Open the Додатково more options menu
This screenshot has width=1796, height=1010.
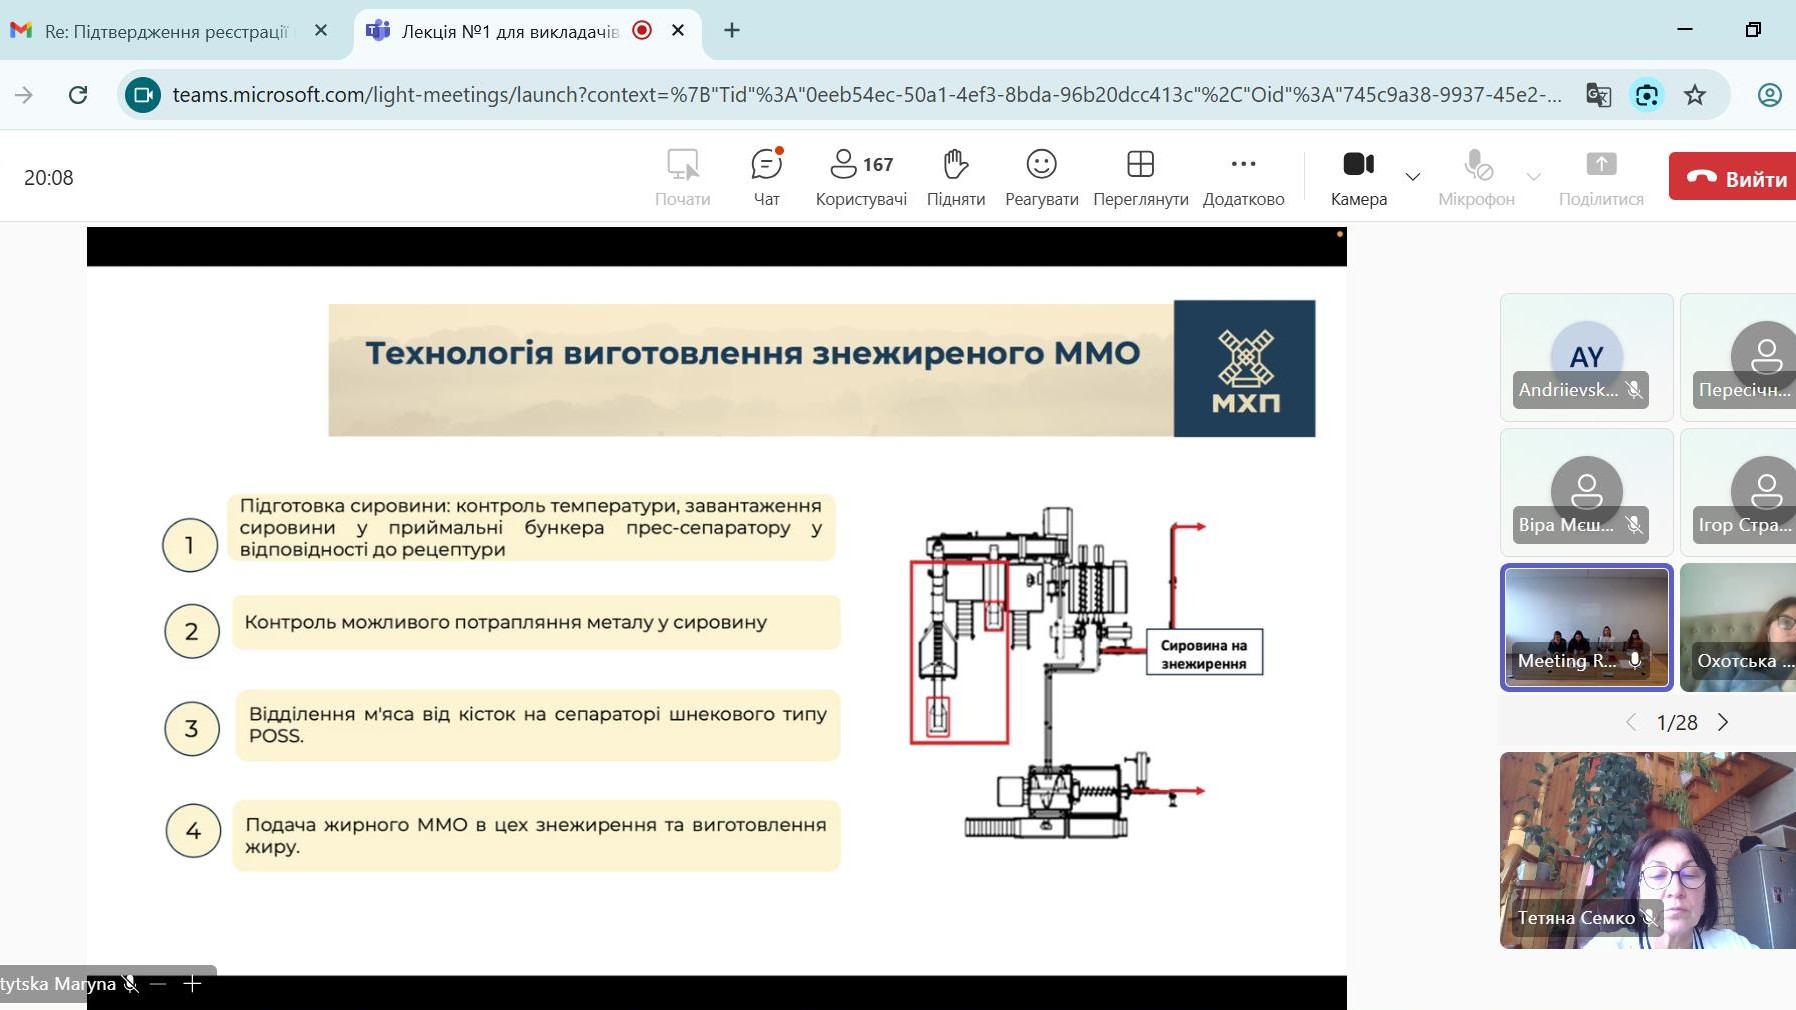[x=1243, y=177]
